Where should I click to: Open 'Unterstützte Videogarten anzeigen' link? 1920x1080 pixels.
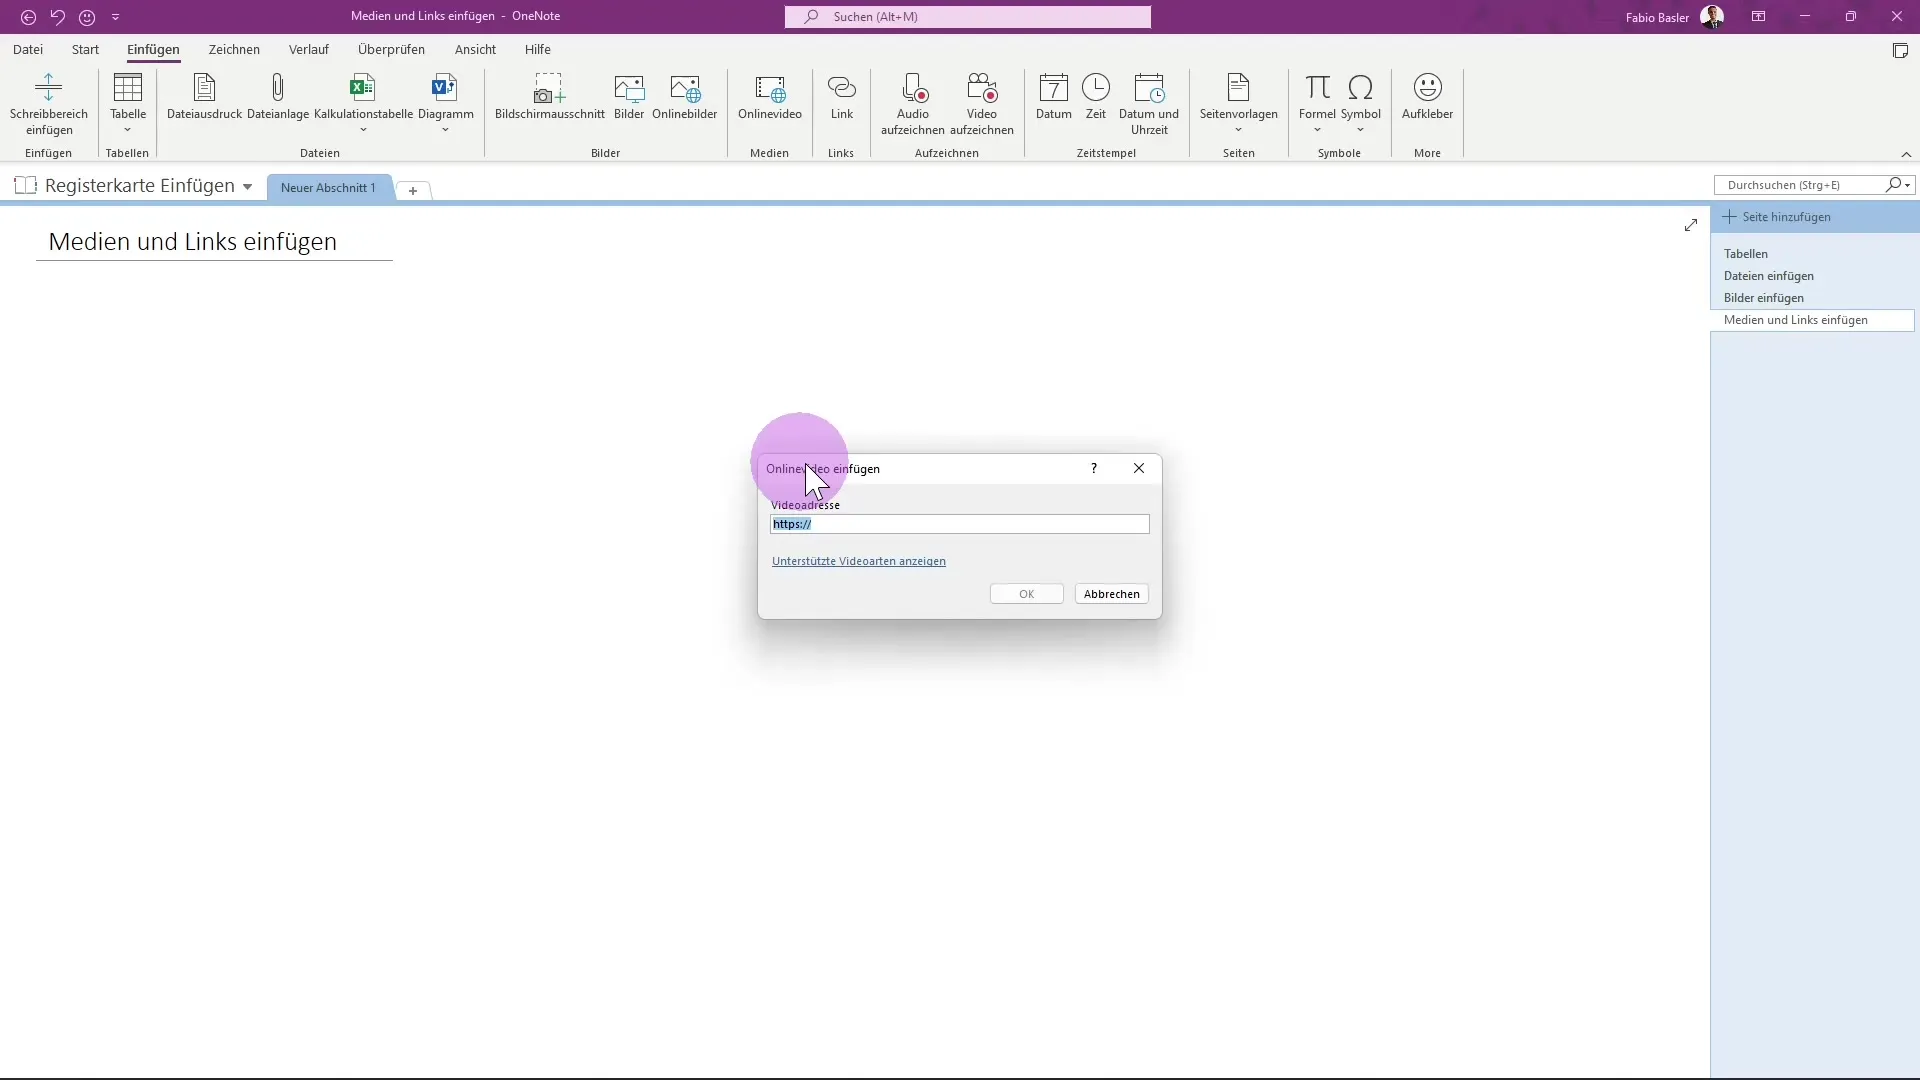[858, 560]
